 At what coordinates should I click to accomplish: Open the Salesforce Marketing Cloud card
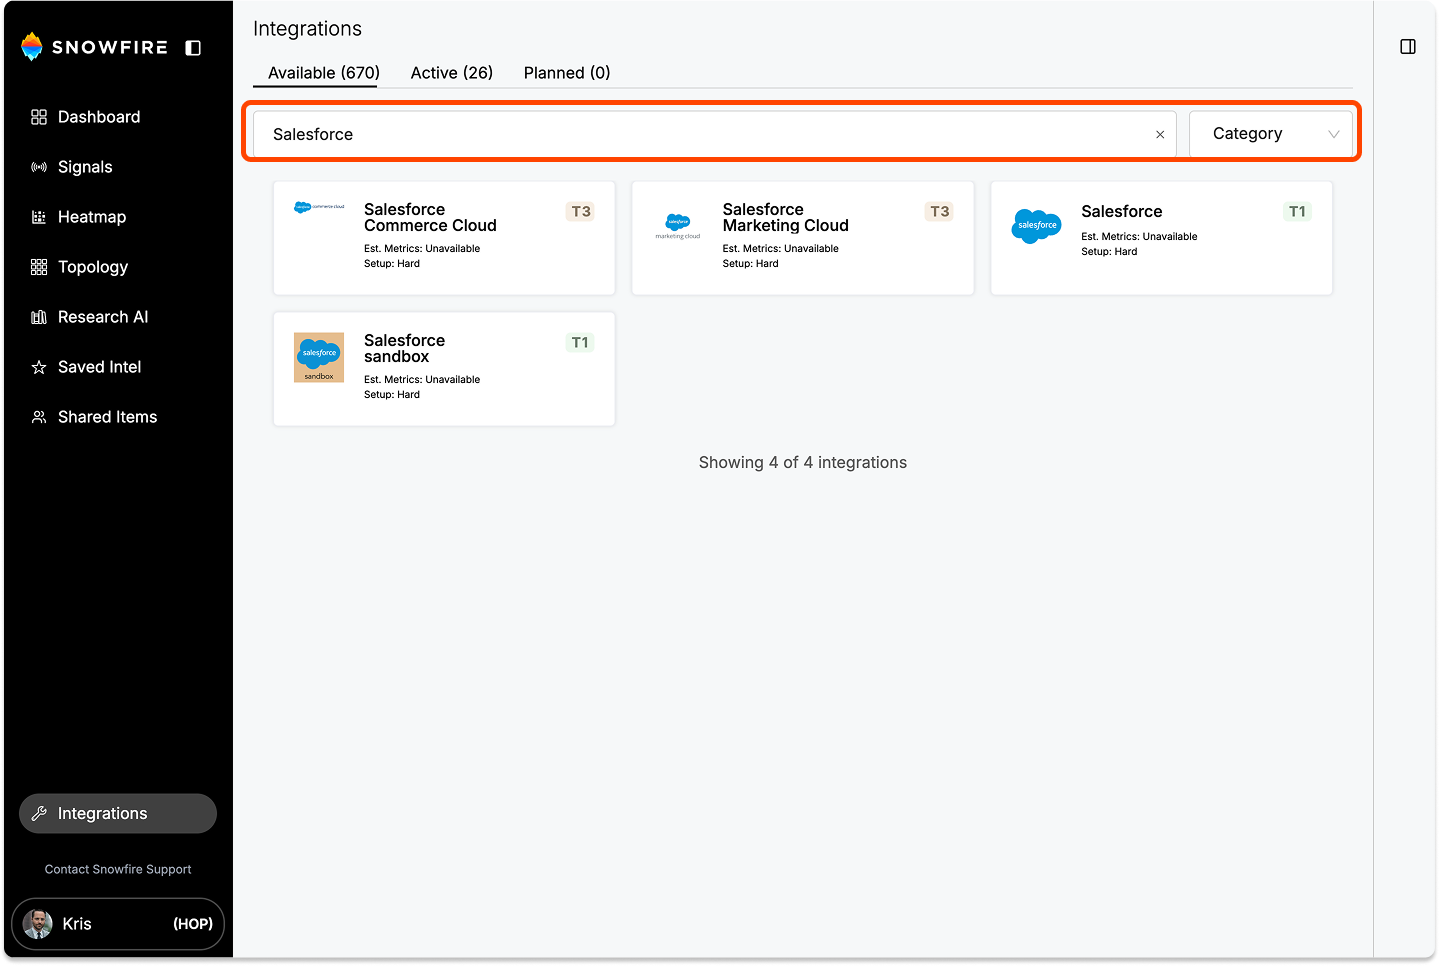(x=803, y=238)
